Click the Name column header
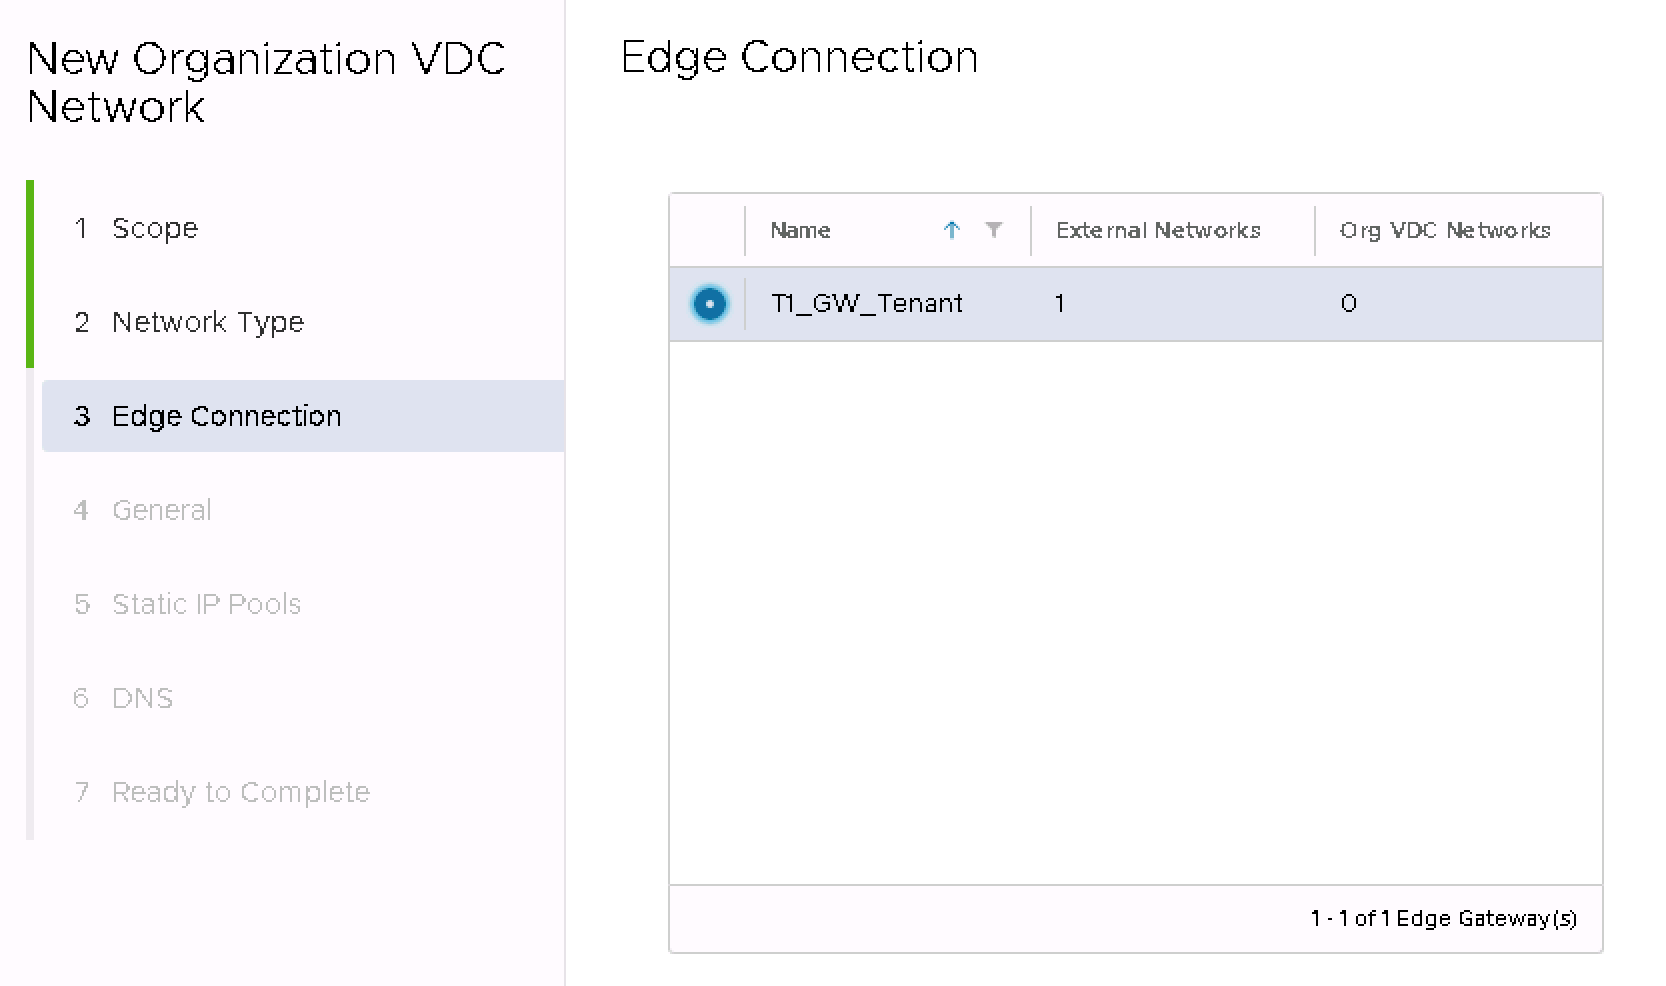Viewport: 1666px width, 986px height. point(801,231)
